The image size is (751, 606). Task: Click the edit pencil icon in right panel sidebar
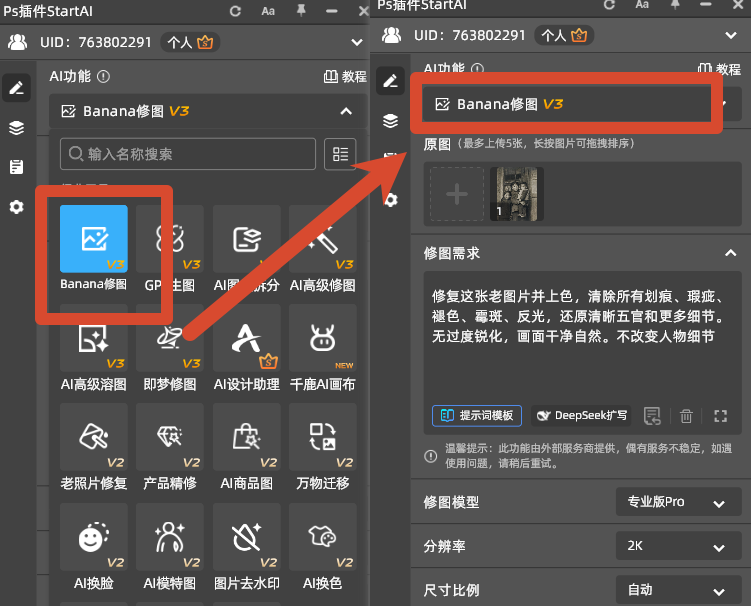[x=390, y=80]
